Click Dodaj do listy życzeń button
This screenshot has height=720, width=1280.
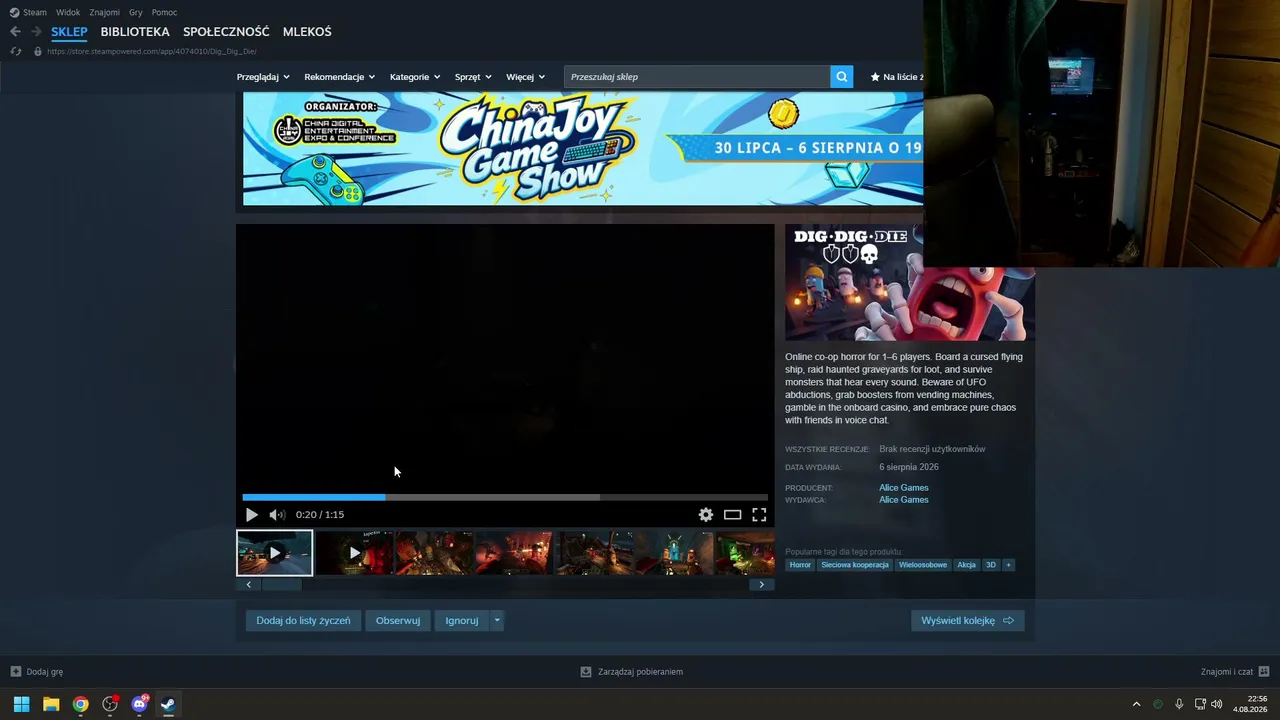point(303,621)
